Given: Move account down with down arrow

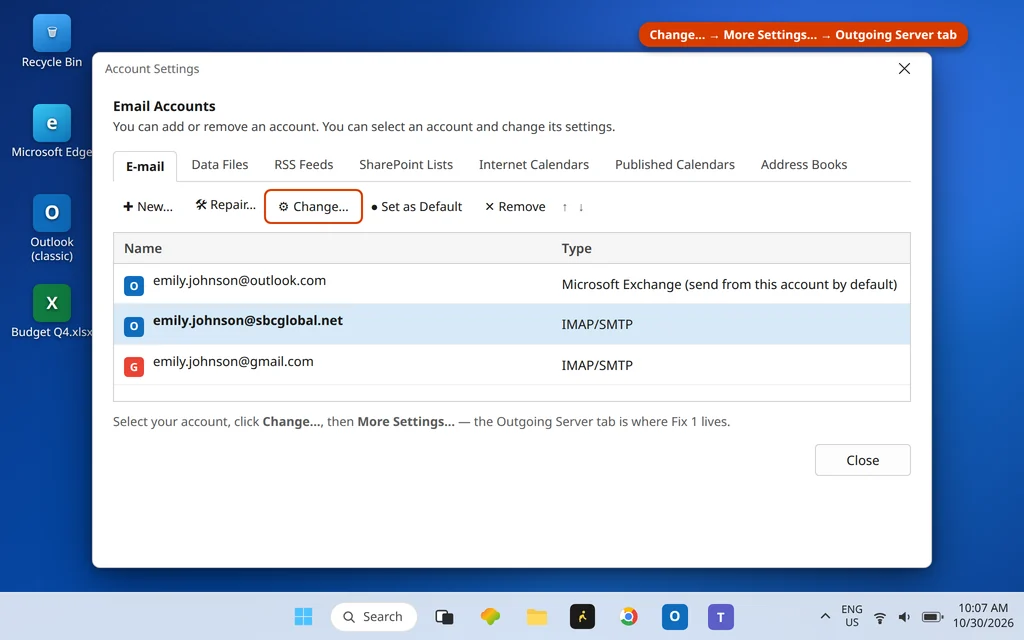Looking at the screenshot, I should click(581, 207).
